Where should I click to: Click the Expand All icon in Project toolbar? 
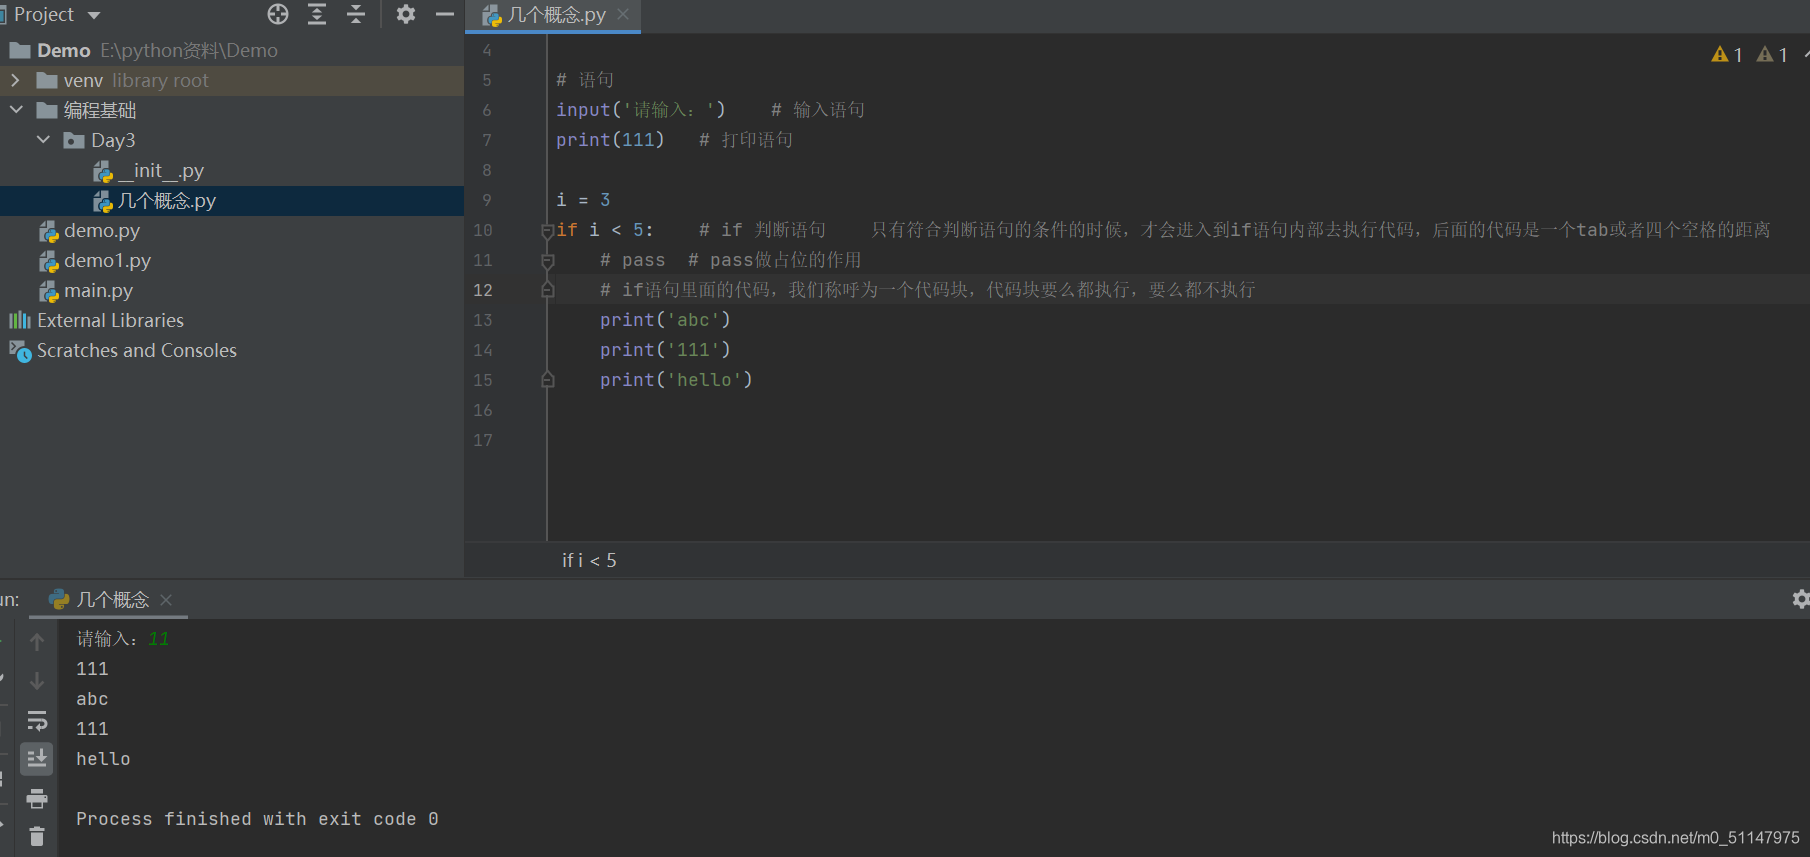tap(317, 14)
